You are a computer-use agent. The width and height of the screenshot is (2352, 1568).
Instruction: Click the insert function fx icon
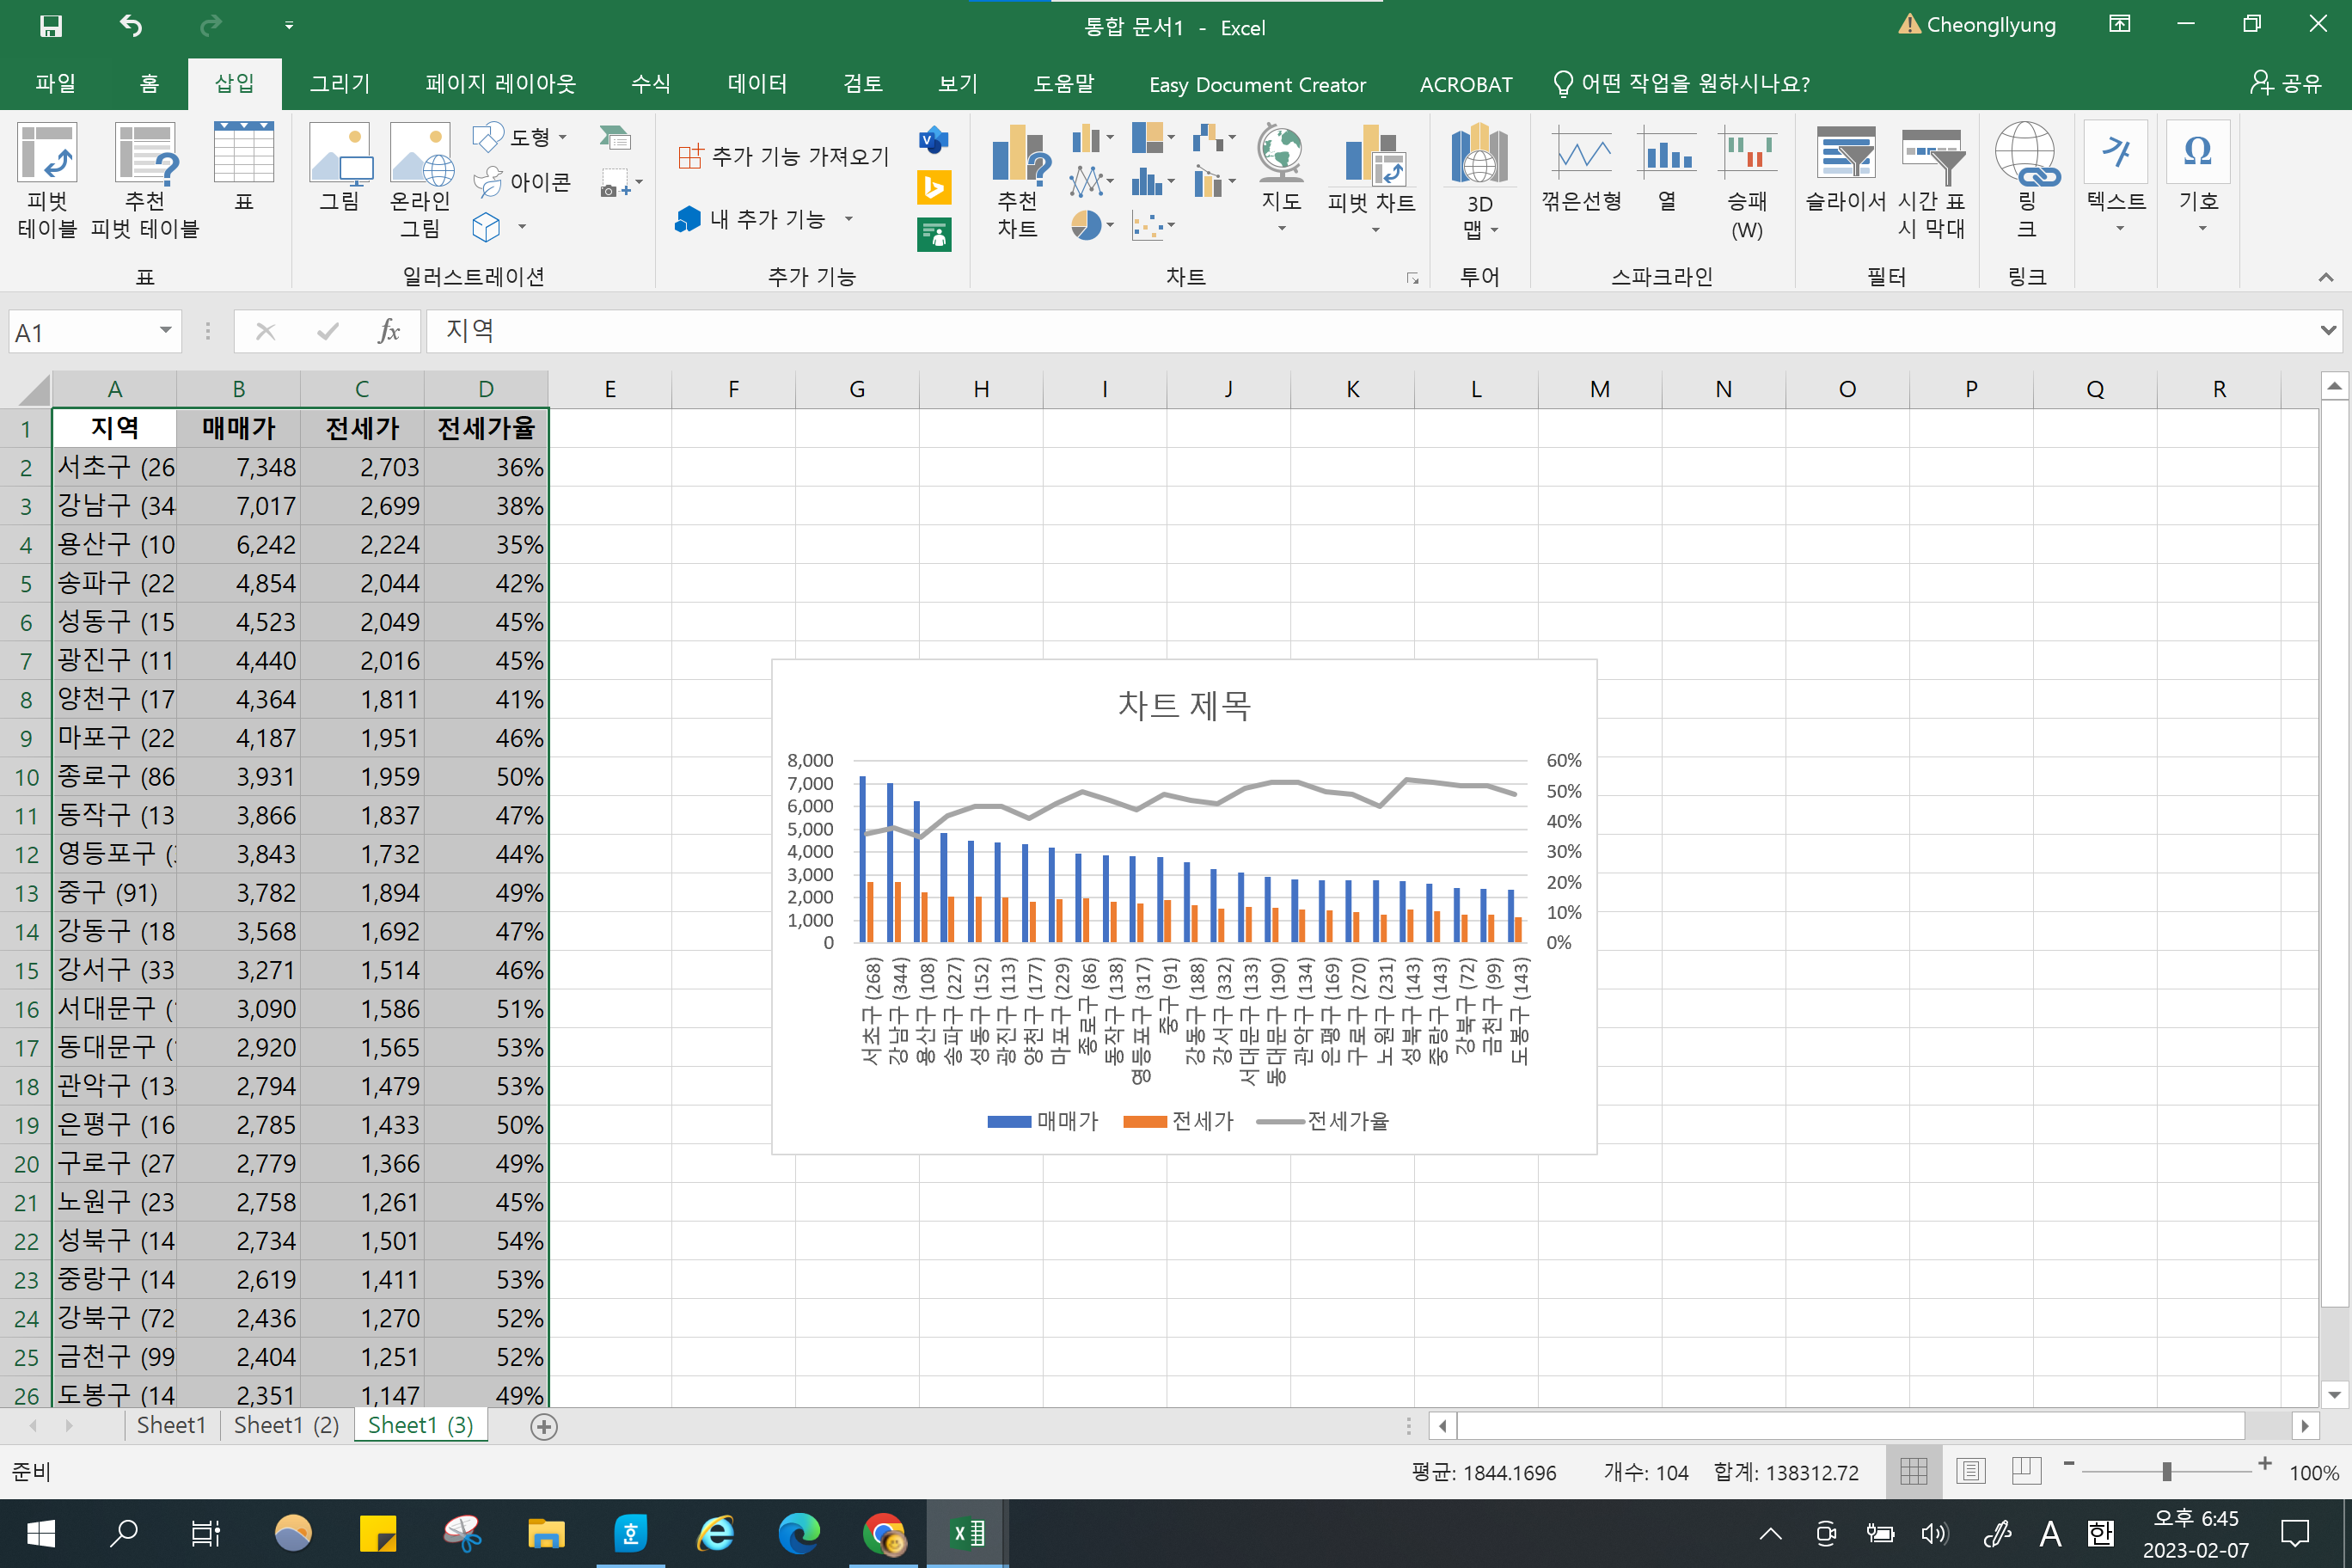tap(388, 331)
